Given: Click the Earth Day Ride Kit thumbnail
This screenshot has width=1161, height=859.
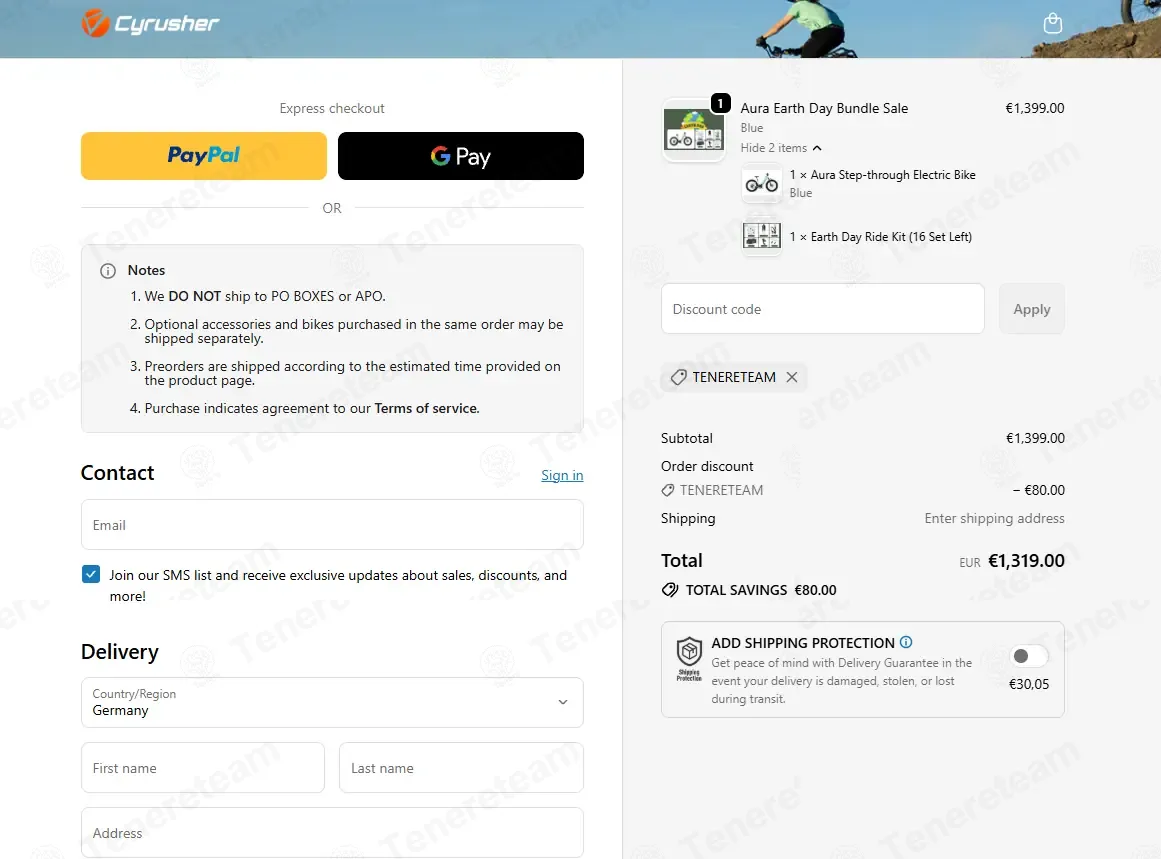Looking at the screenshot, I should (x=761, y=236).
